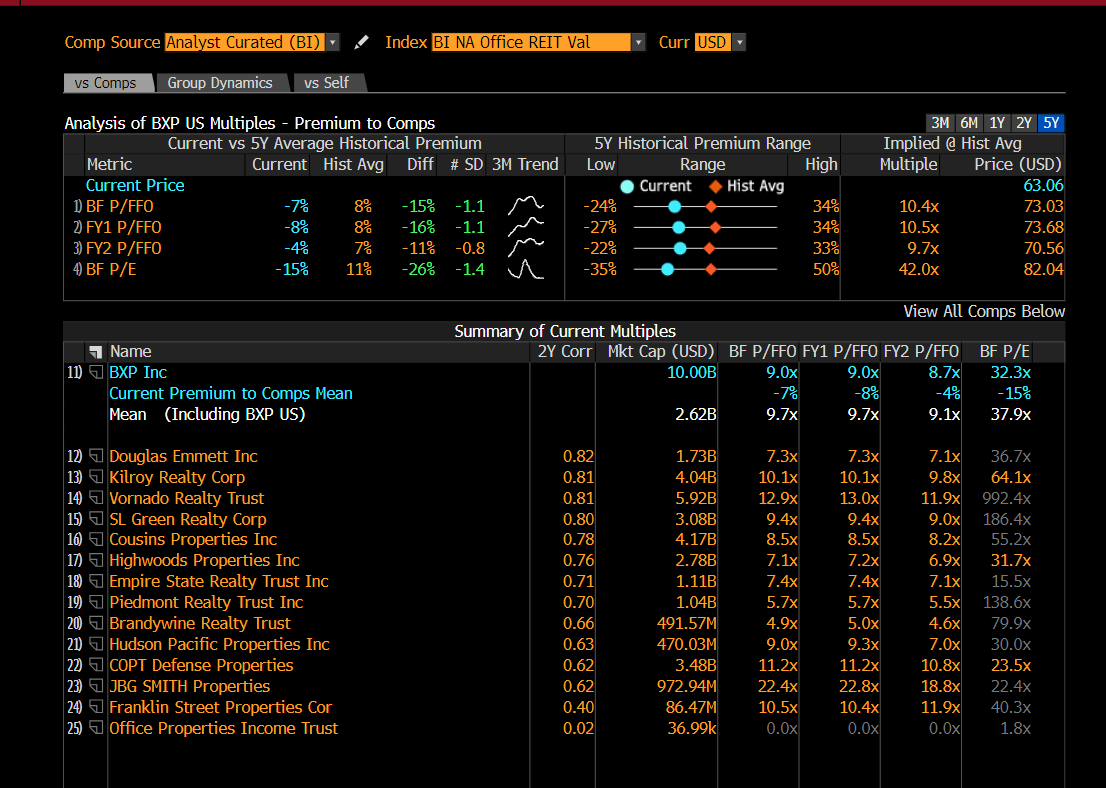Viewport: 1106px width, 788px height.
Task: Click the BF P/FFO 3M trend sparkline
Action: (525, 206)
